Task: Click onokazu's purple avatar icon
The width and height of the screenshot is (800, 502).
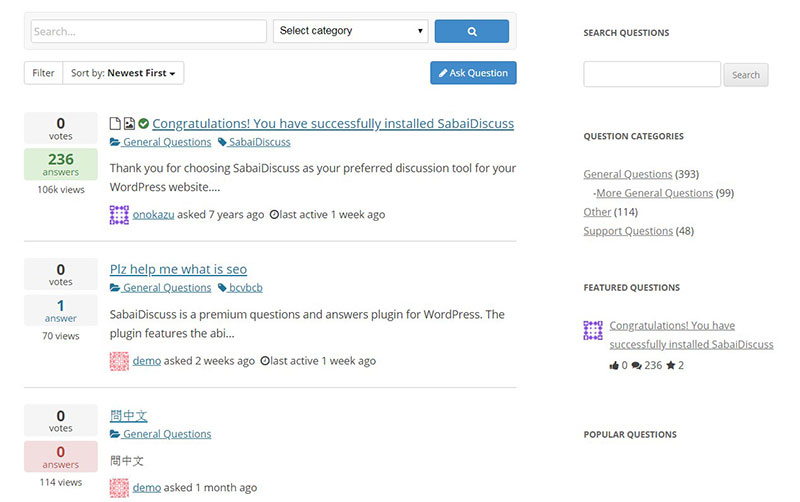Action: (x=119, y=215)
